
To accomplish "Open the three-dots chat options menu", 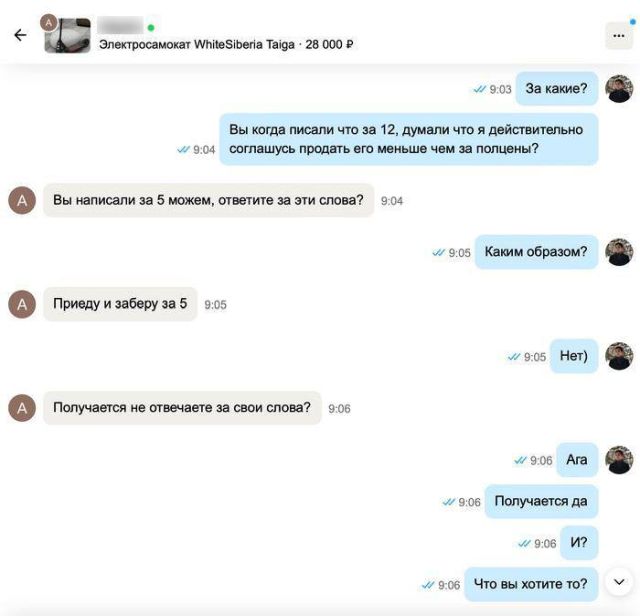I will [x=619, y=36].
